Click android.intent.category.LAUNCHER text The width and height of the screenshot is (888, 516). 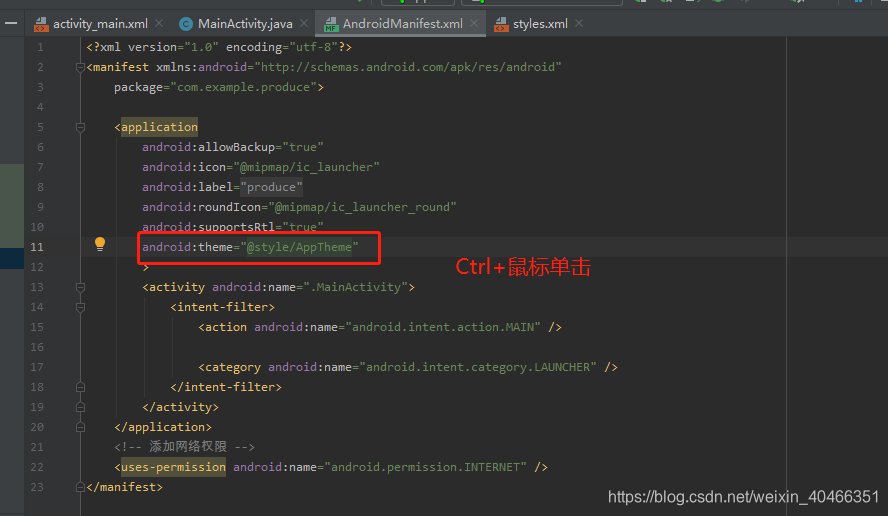click(478, 368)
